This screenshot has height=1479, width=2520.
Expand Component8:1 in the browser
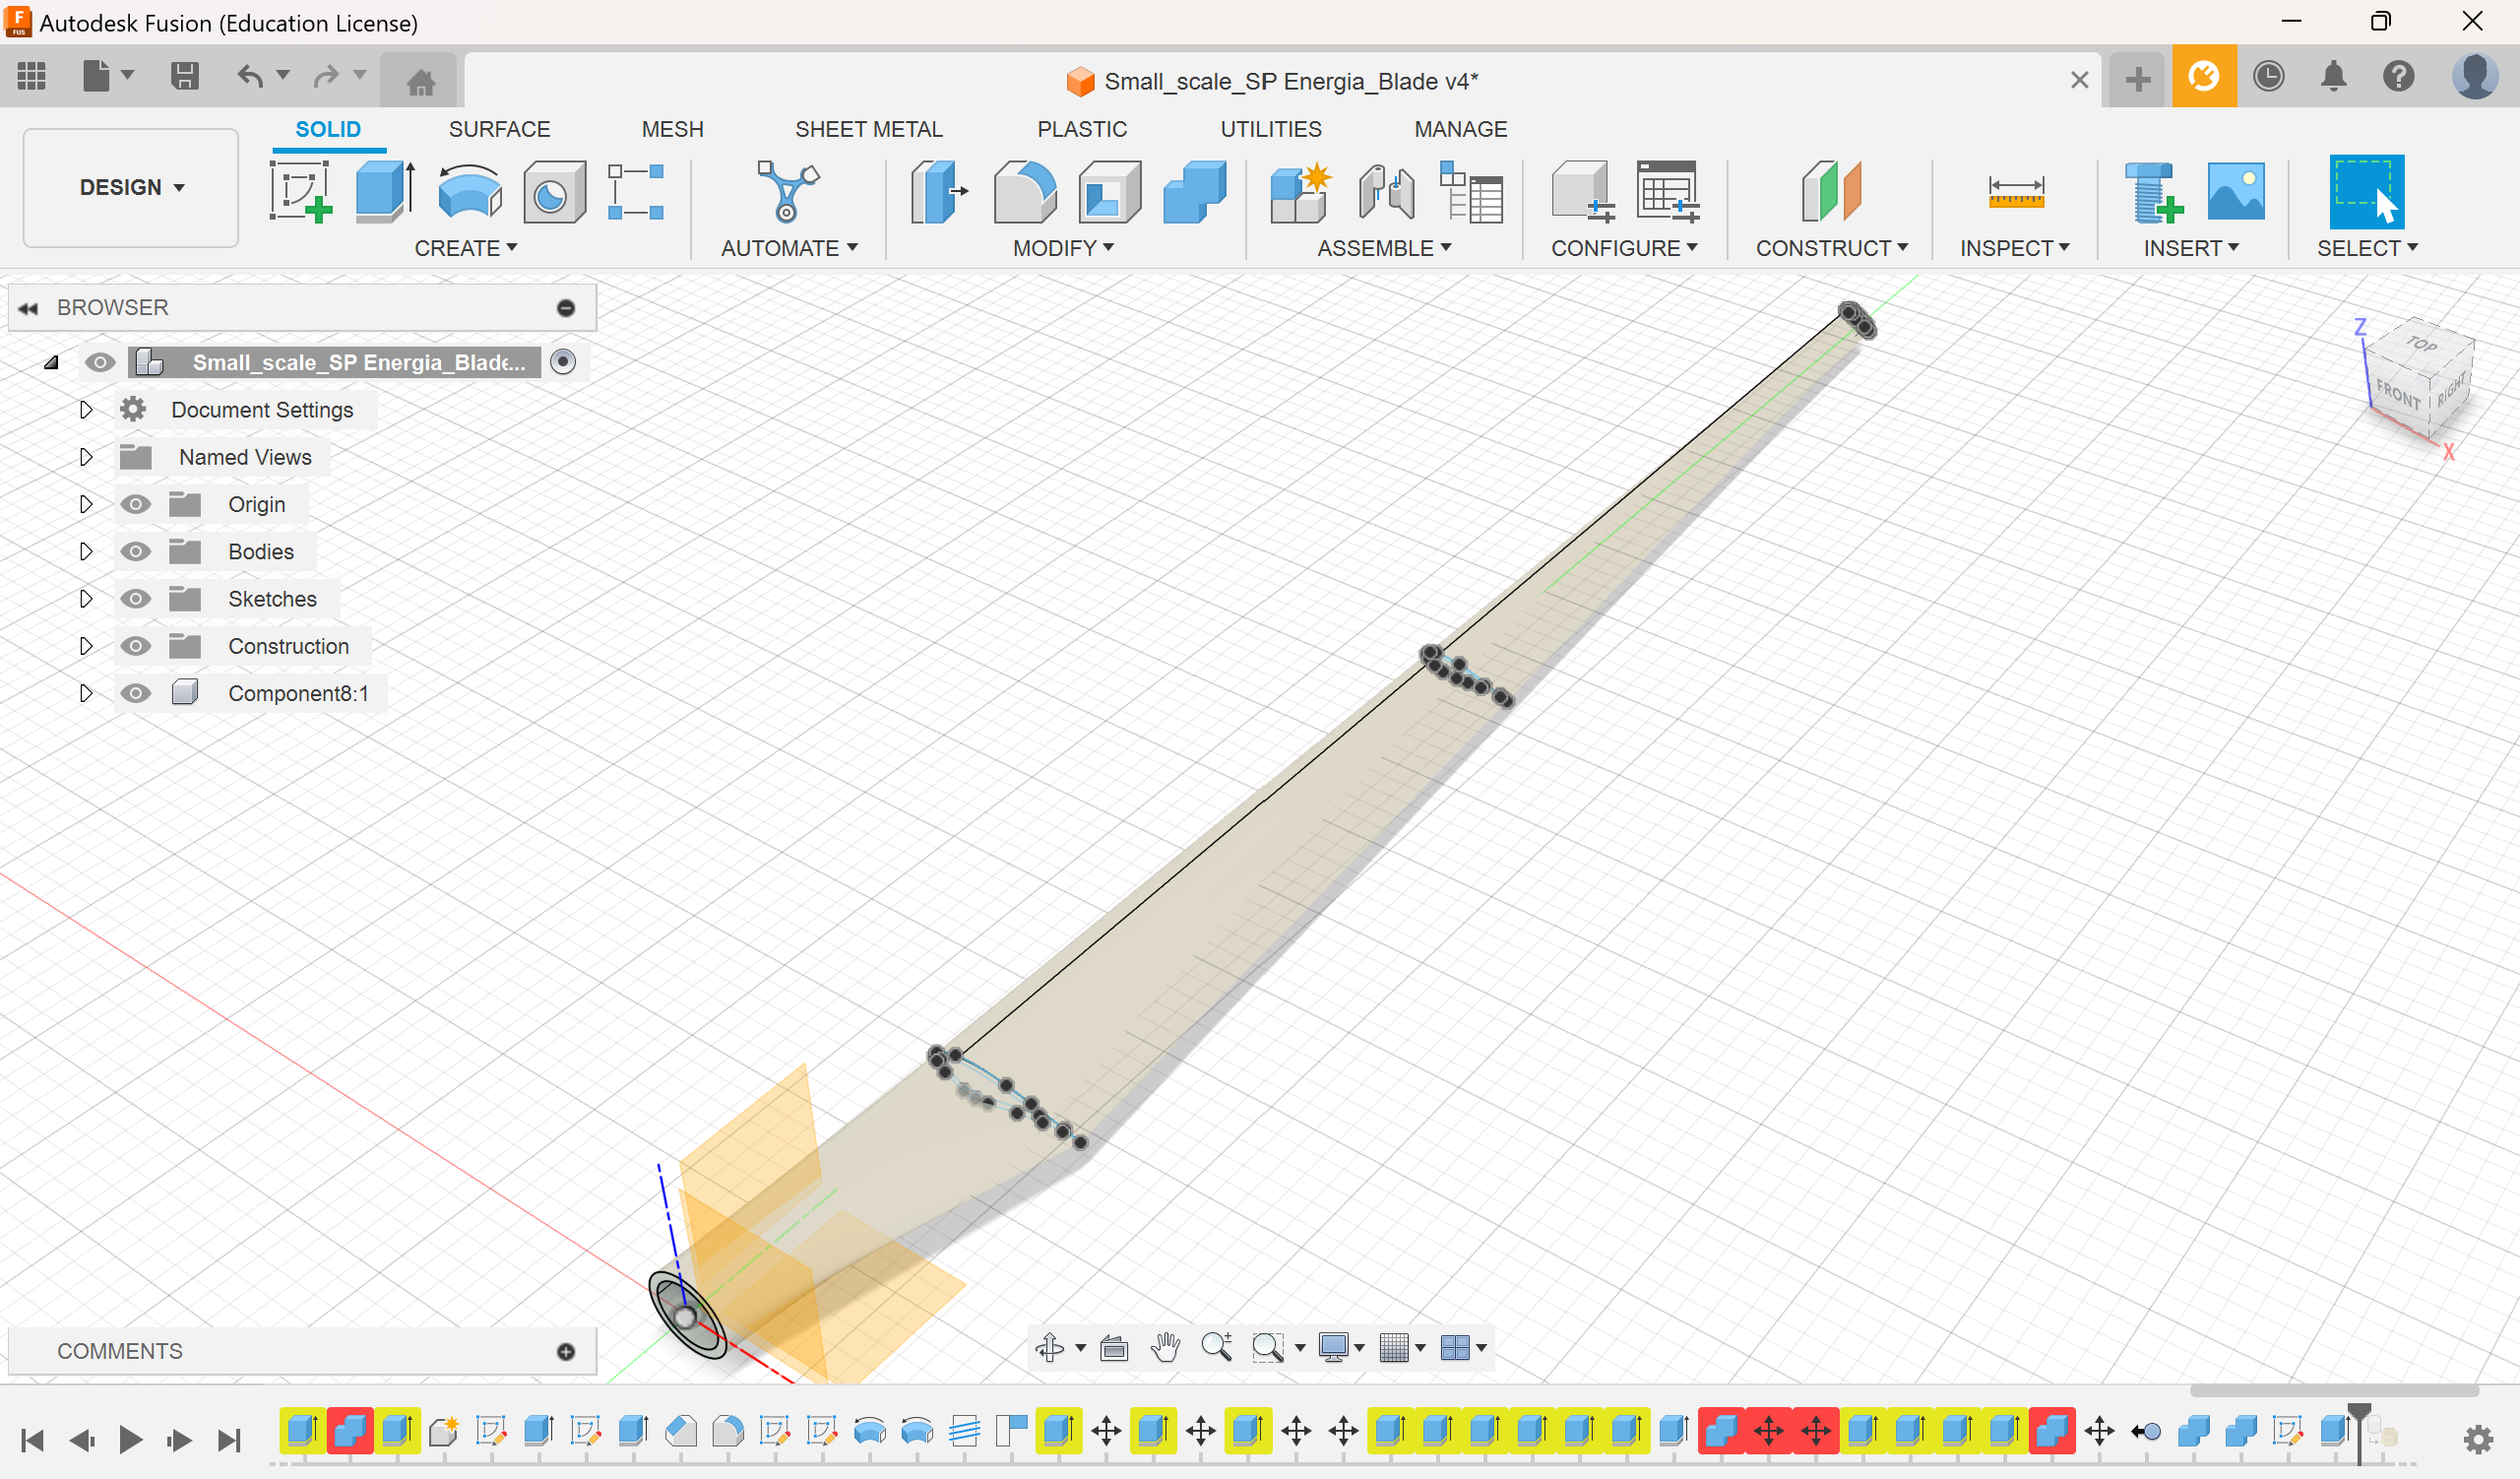click(86, 693)
